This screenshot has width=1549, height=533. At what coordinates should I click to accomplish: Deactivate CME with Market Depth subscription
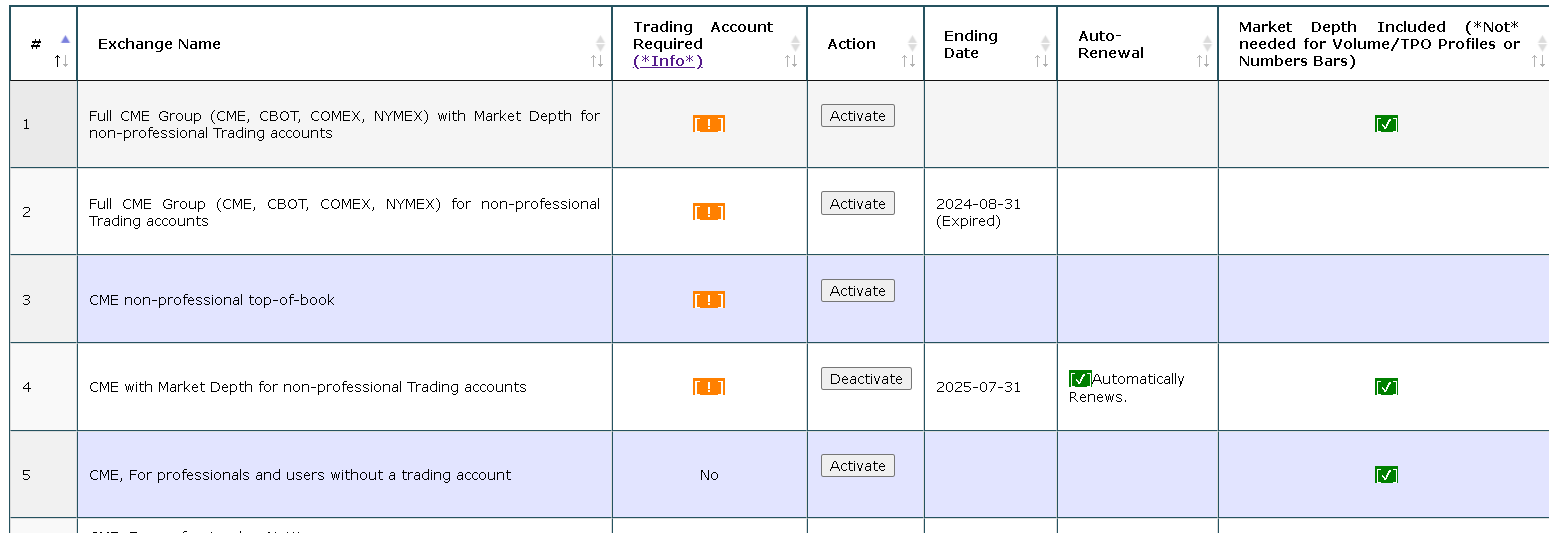[x=866, y=379]
